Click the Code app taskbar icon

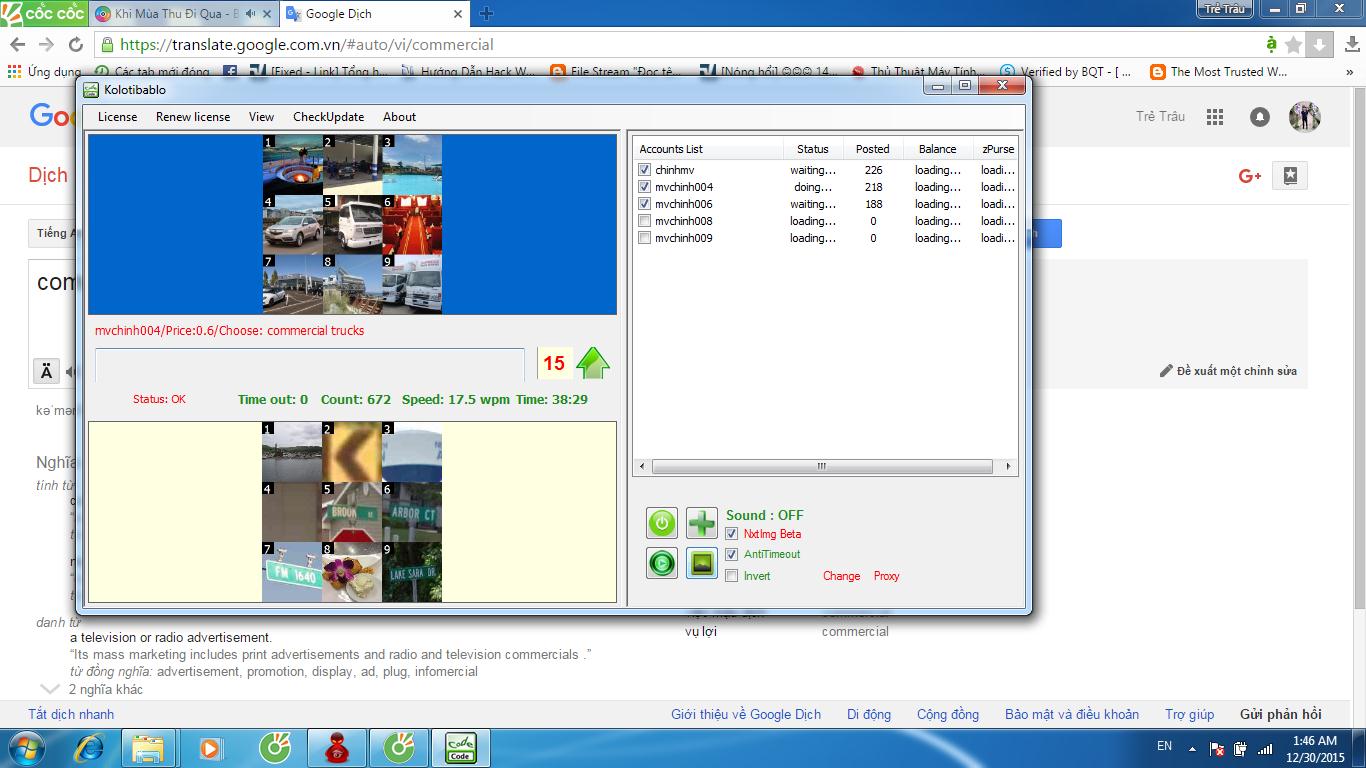(x=460, y=748)
